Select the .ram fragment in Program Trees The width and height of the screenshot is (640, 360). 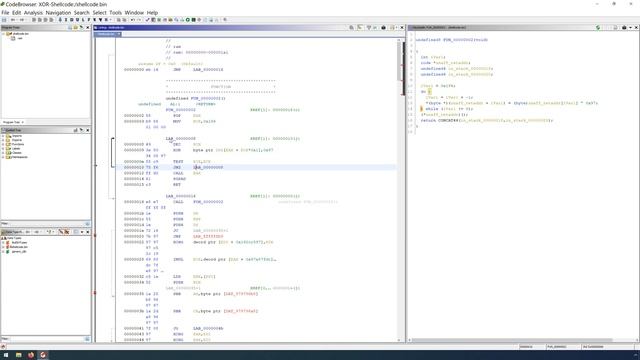[19, 38]
